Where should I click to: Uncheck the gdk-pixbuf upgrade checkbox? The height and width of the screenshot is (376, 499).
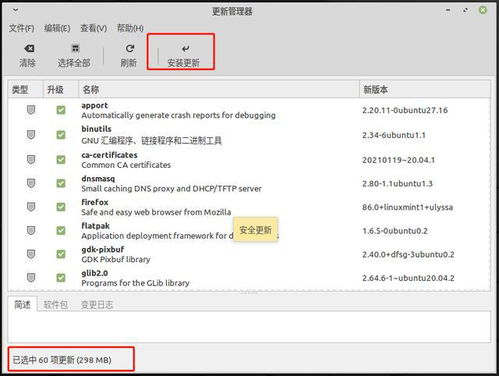tap(61, 254)
